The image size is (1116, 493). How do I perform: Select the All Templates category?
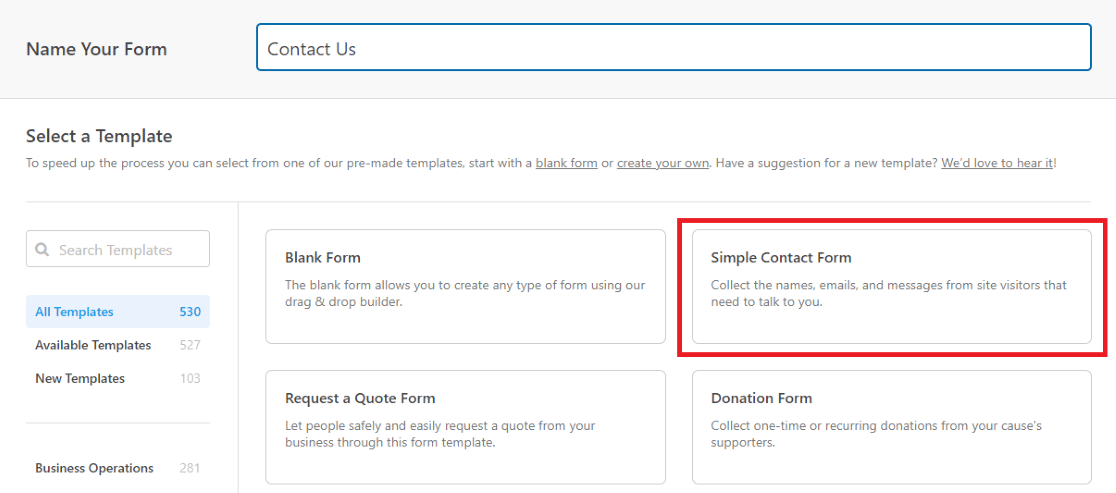(118, 312)
